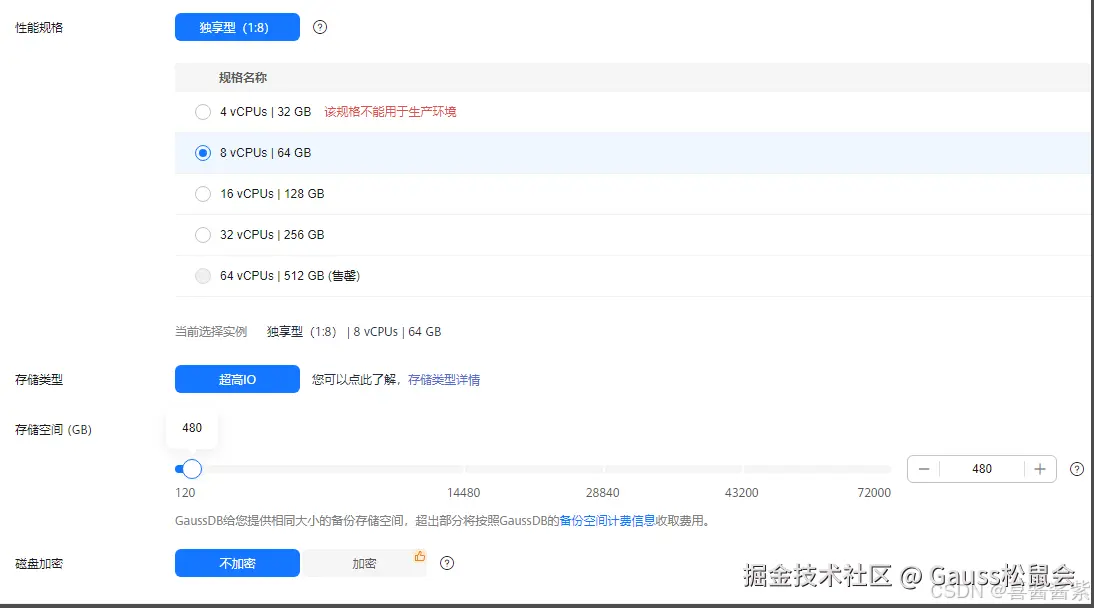This screenshot has height=608, width=1094.
Task: Click the help icon next to 磁盘加密 options
Action: 447,563
